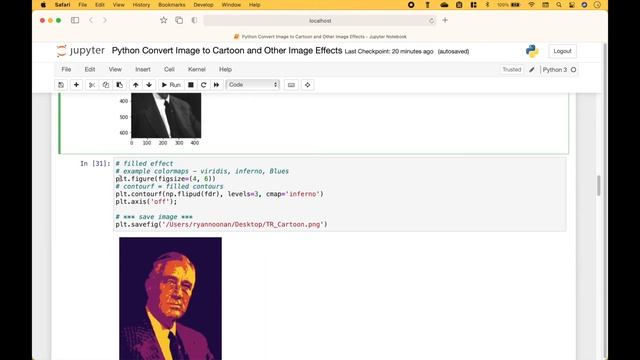640x360 pixels.
Task: Cut selected cells with scissors icon
Action: [92, 85]
